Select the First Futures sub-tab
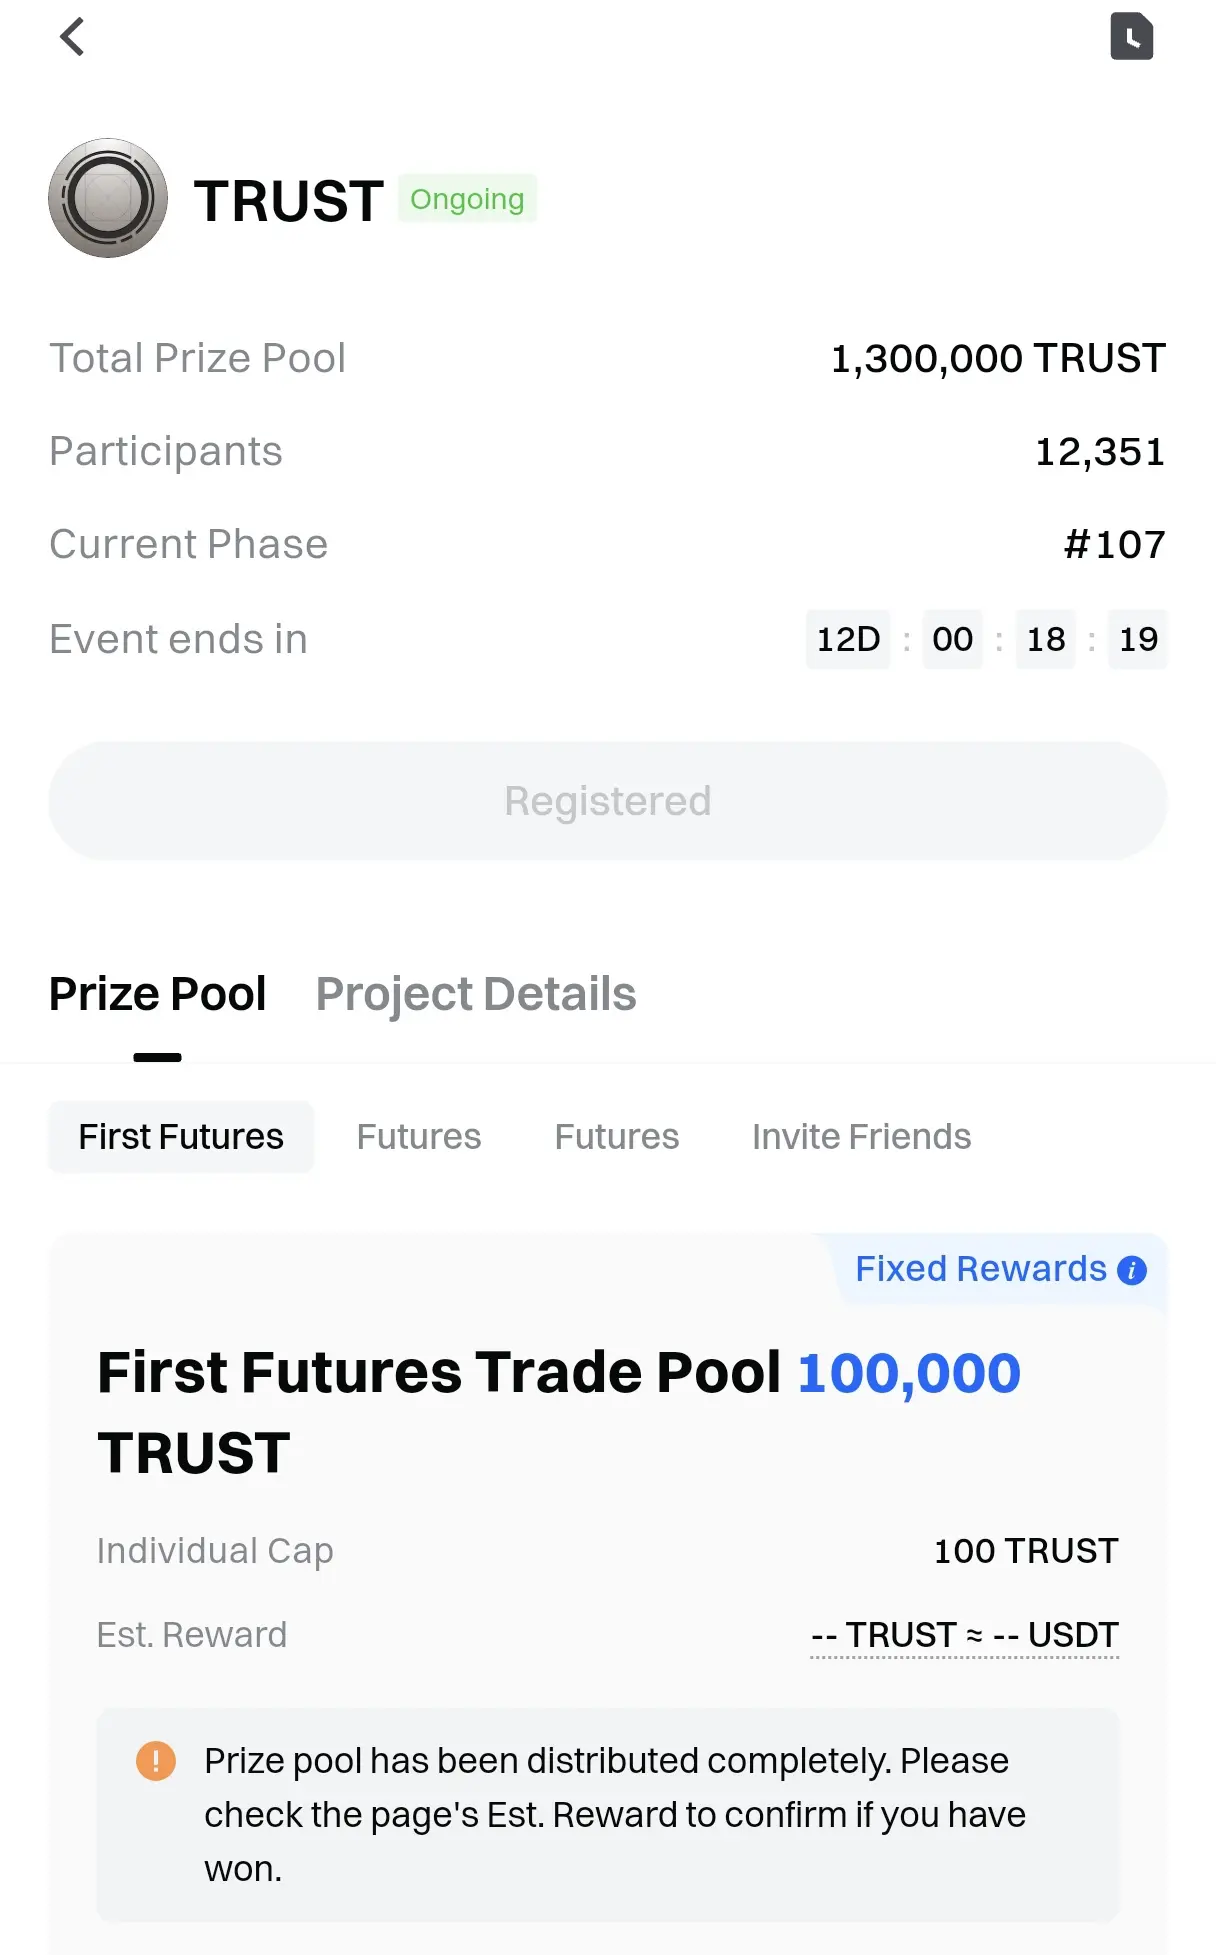Screen dimensions: 1216x1955 (x=181, y=1137)
